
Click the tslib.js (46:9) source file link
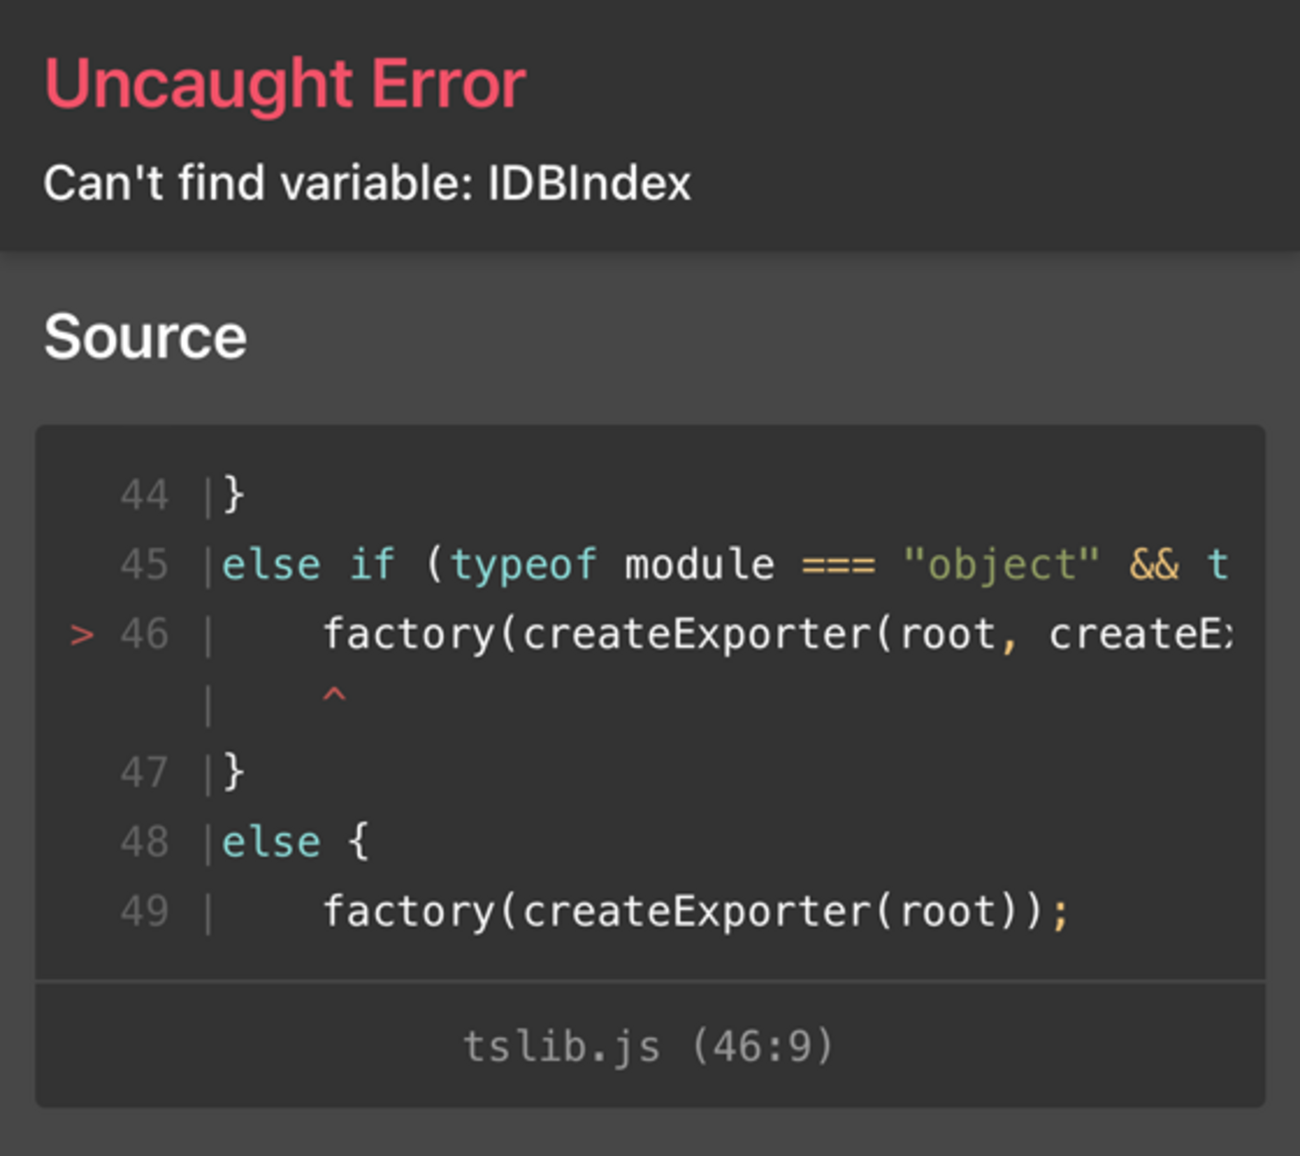pyautogui.click(x=648, y=1046)
